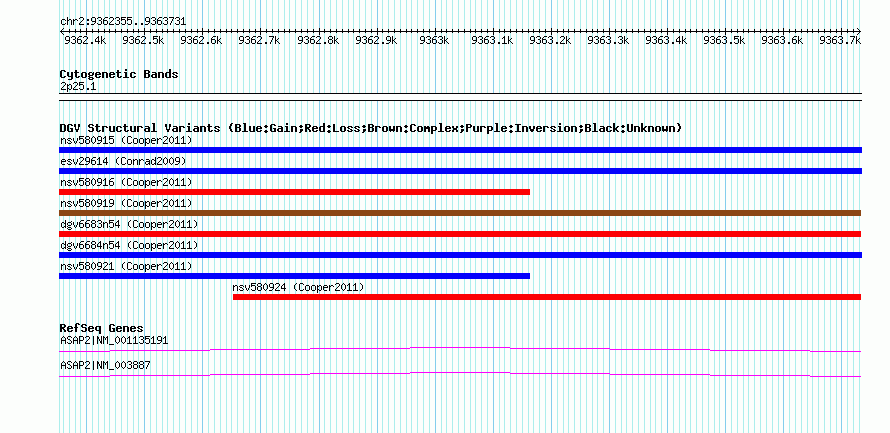Image resolution: width=890 pixels, height=433 pixels.
Task: Click the 9363.2k ruler tick label
Action: point(551,40)
